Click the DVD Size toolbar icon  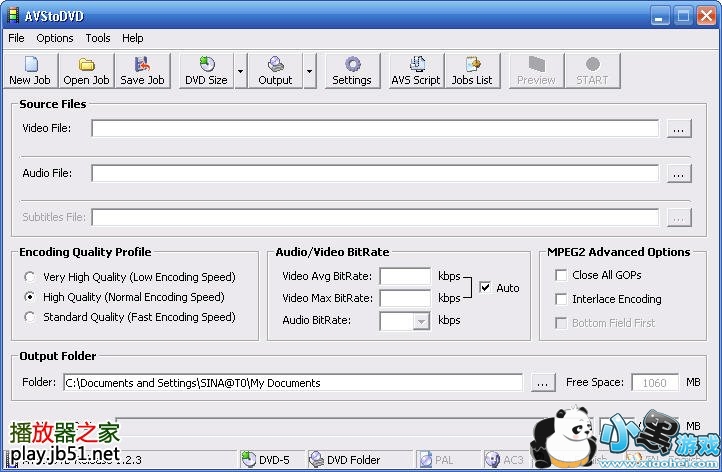point(206,71)
